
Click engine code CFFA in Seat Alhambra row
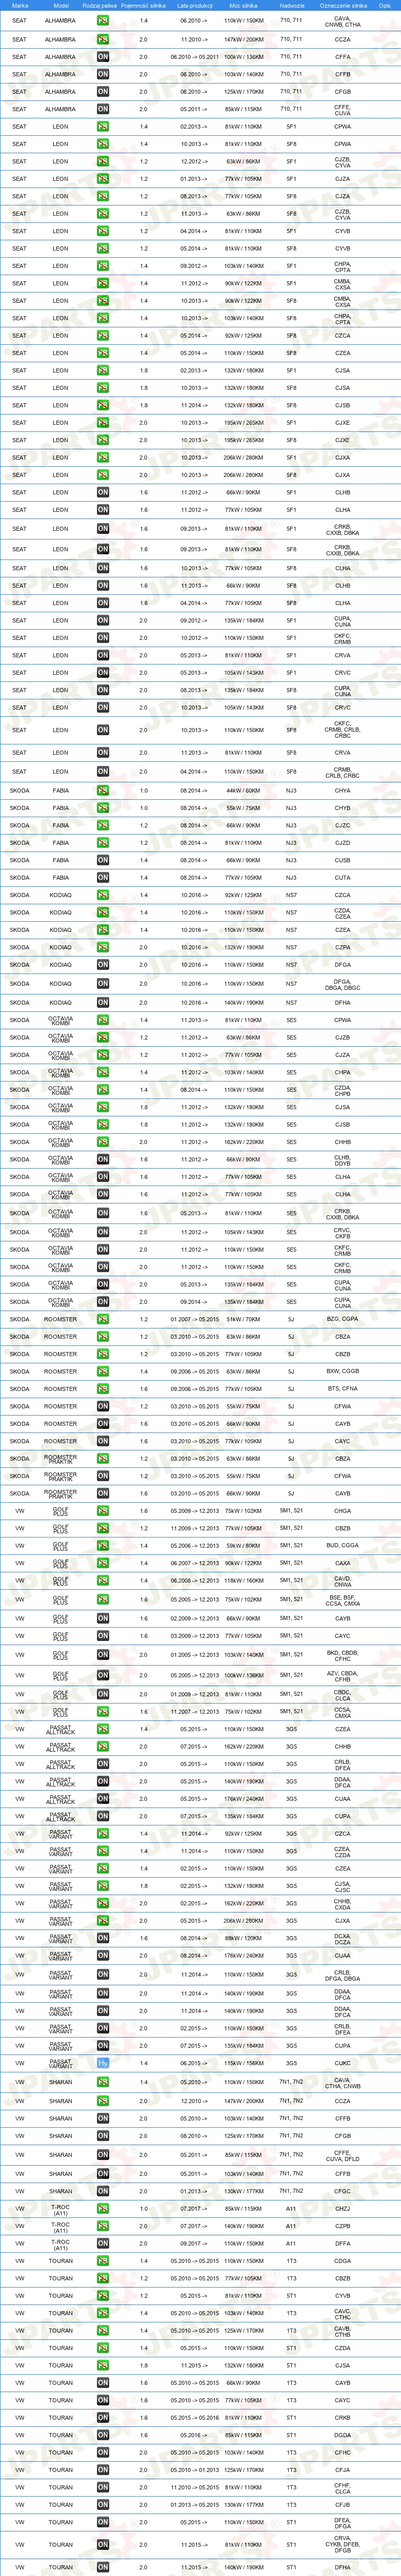(343, 57)
